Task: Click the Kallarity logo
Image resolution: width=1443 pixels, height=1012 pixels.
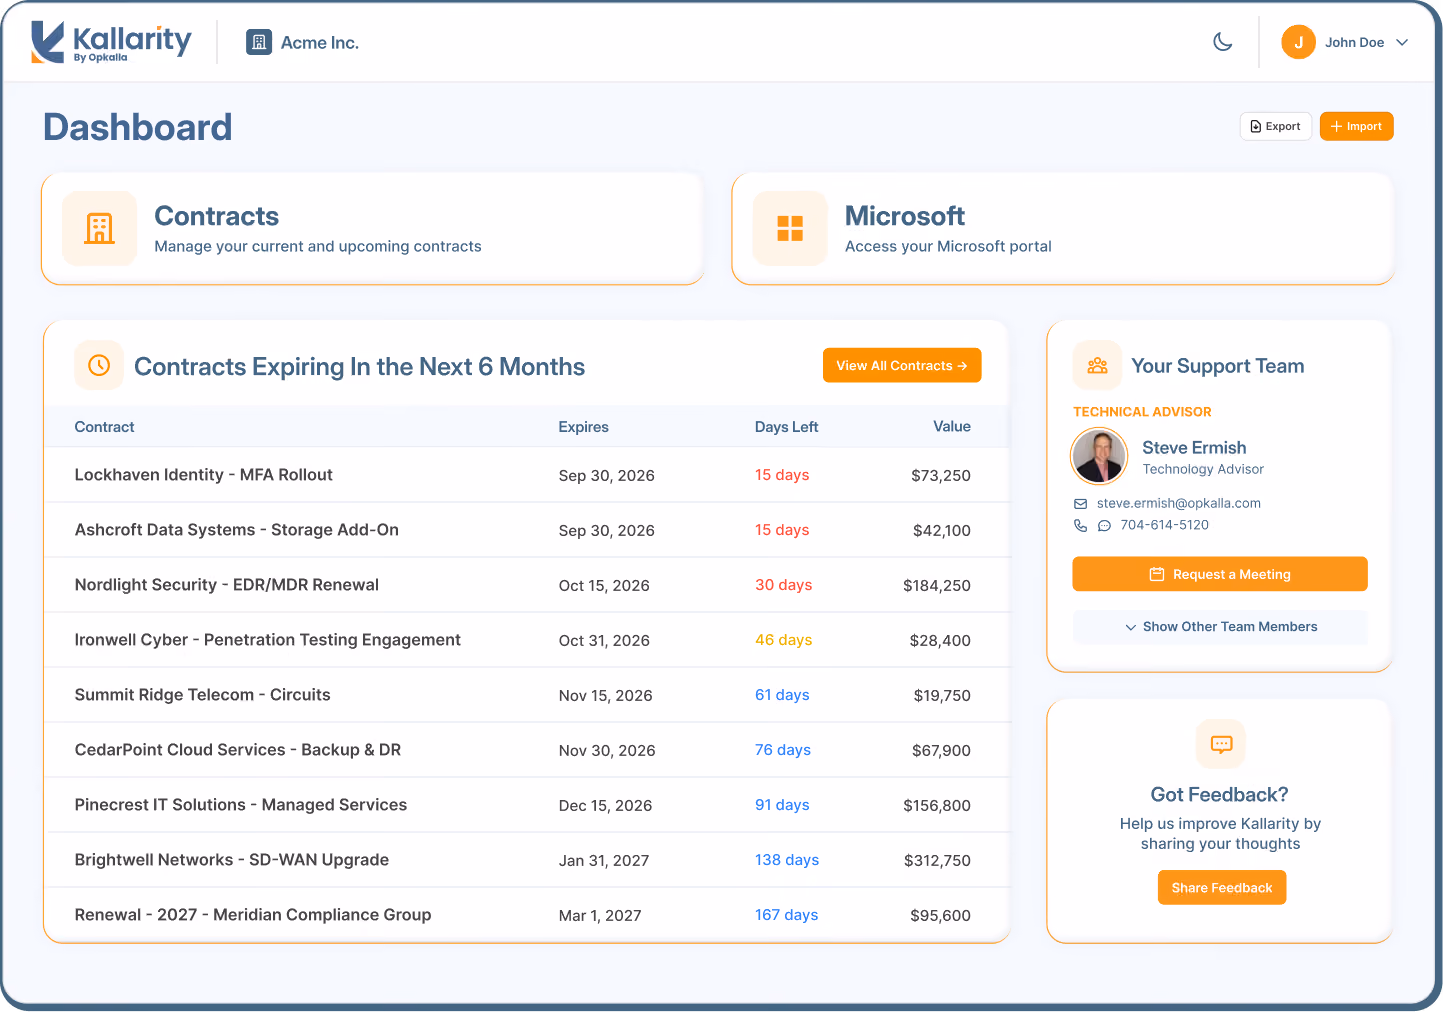Action: (x=111, y=42)
